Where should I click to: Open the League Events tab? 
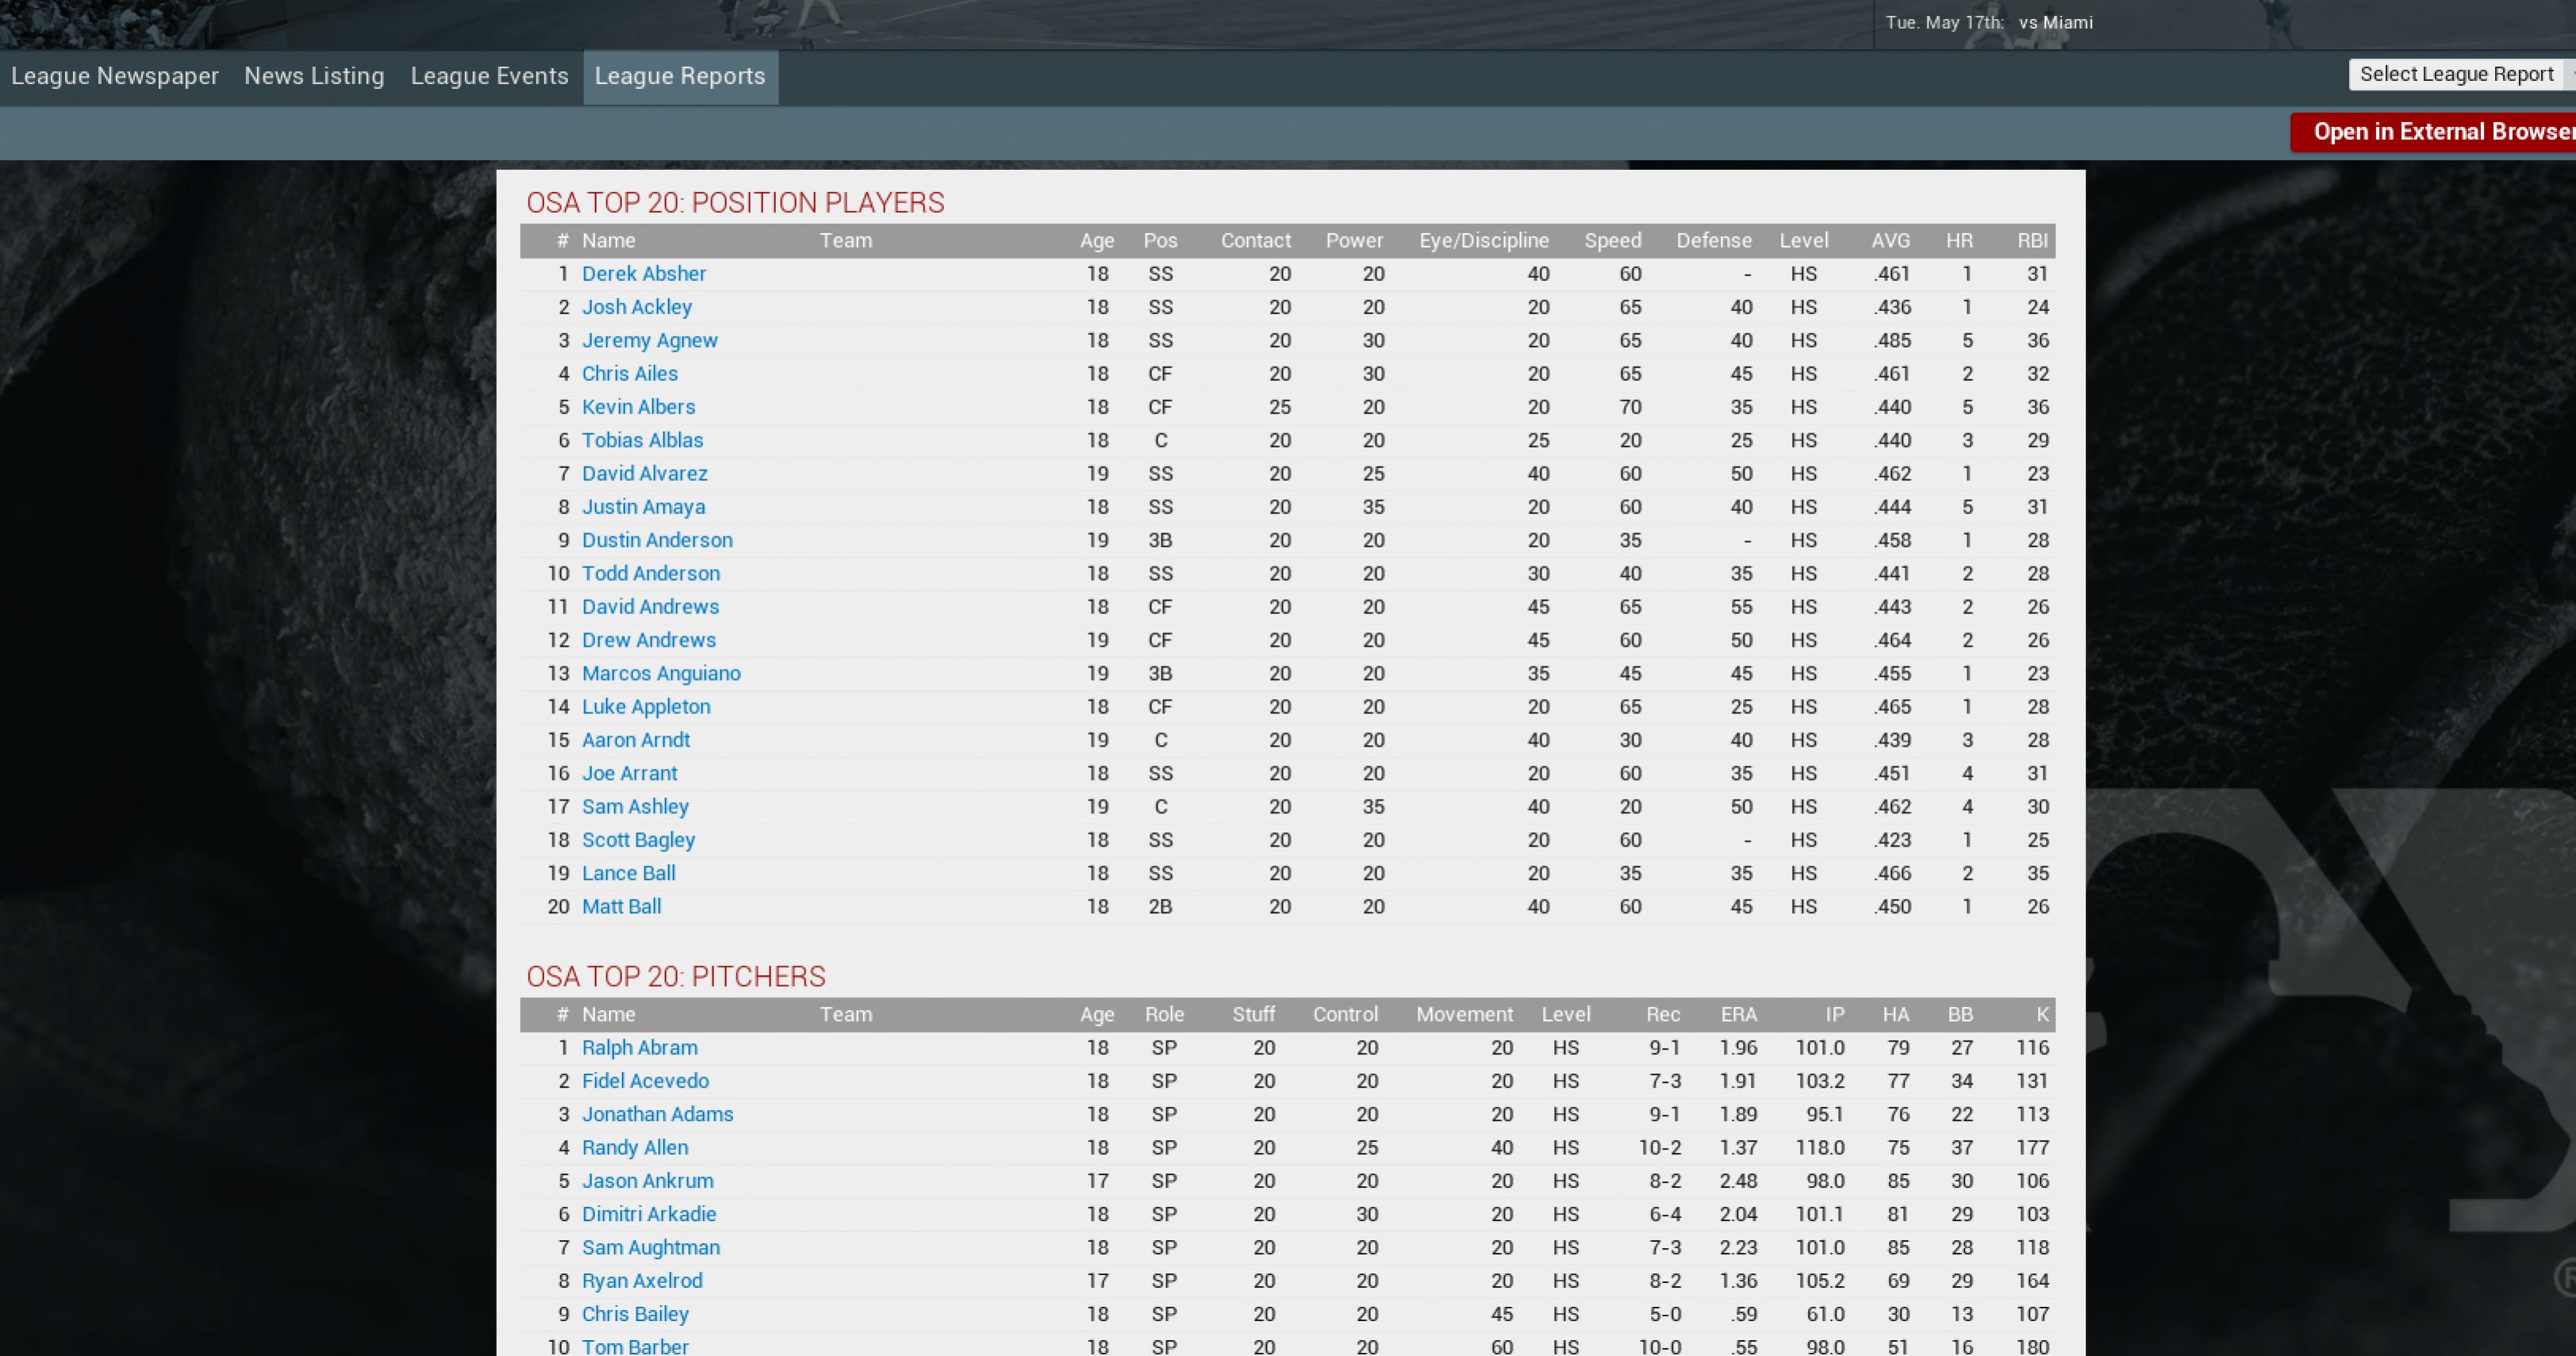click(489, 76)
